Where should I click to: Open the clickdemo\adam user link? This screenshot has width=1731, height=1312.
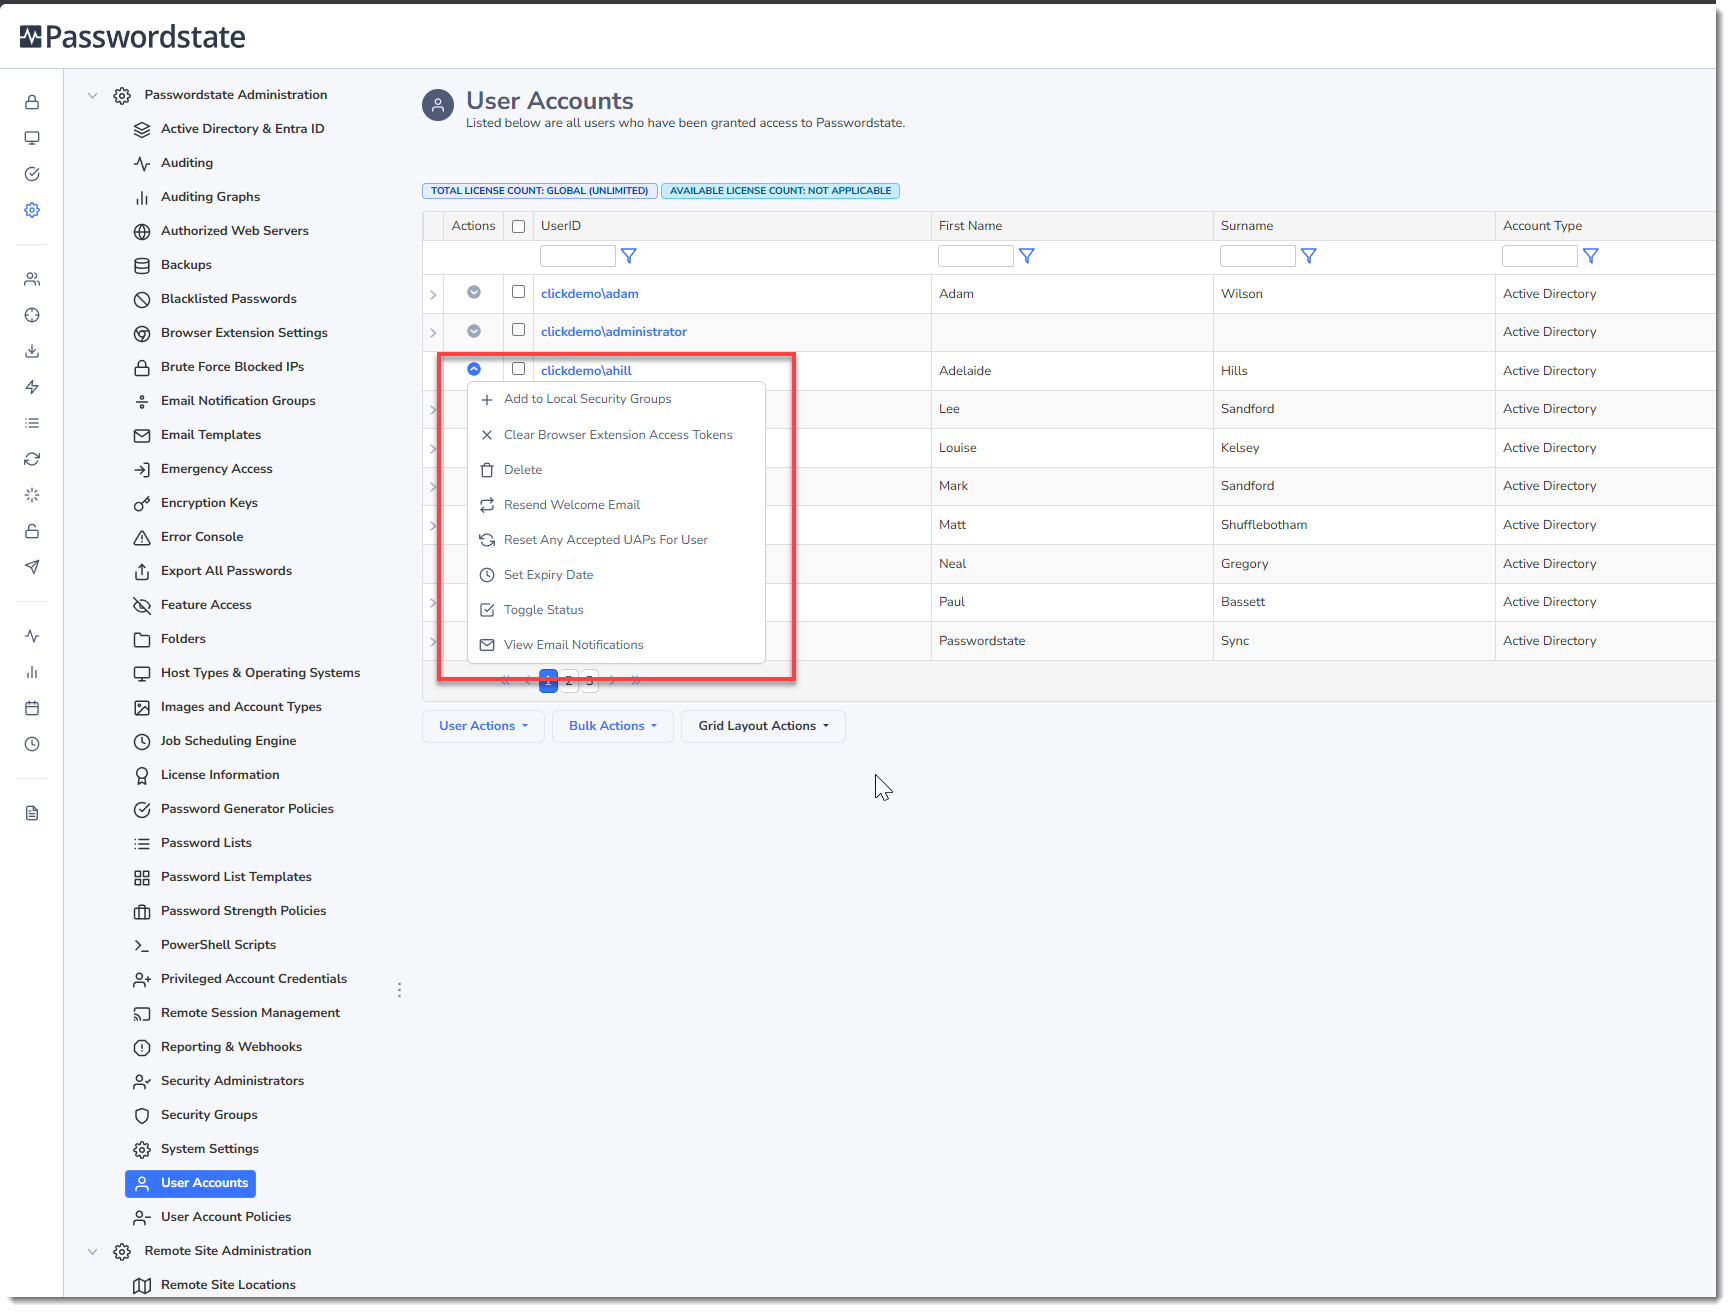[x=590, y=294]
